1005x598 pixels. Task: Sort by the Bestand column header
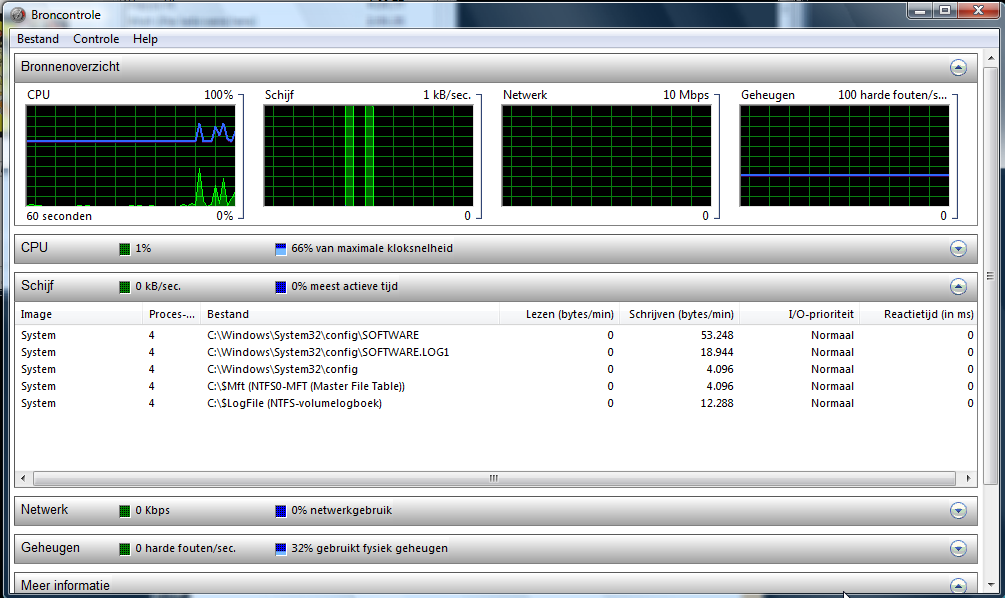[x=350, y=314]
